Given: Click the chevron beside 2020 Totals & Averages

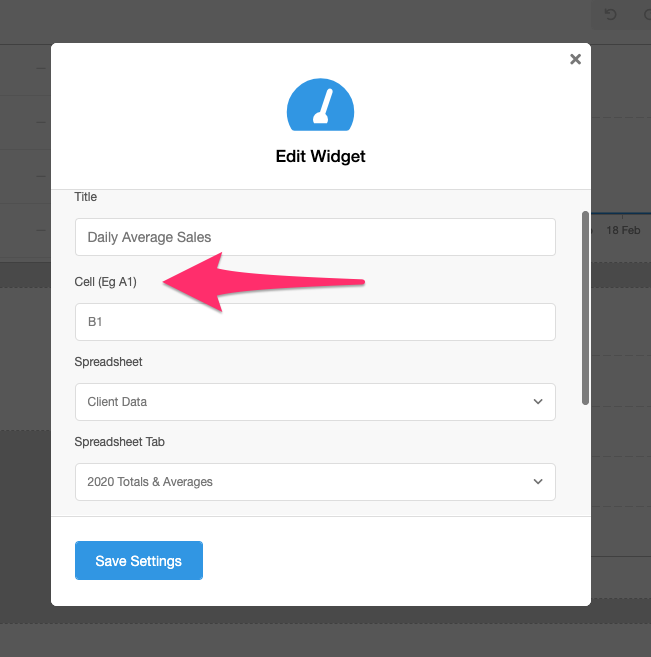Looking at the screenshot, I should point(538,482).
